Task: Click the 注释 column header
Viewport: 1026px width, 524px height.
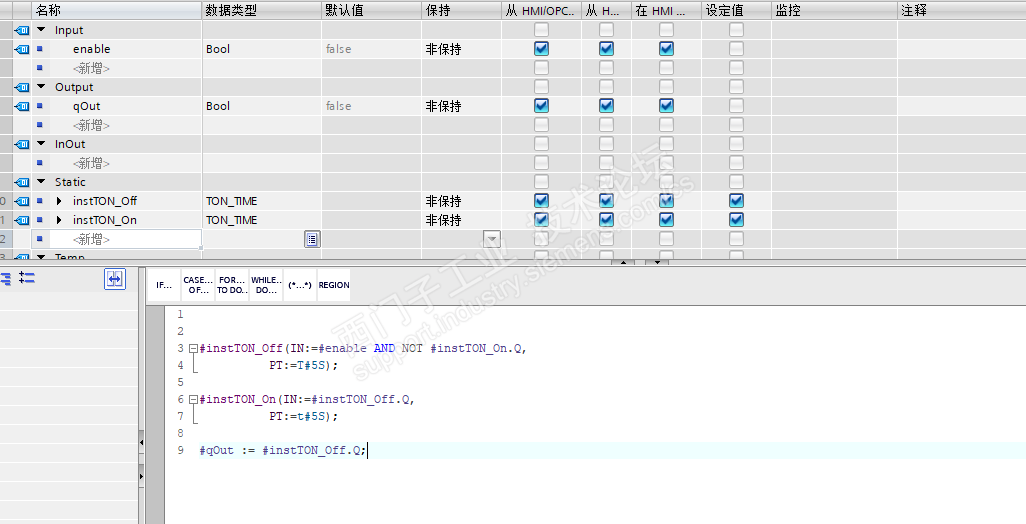Action: (x=961, y=10)
